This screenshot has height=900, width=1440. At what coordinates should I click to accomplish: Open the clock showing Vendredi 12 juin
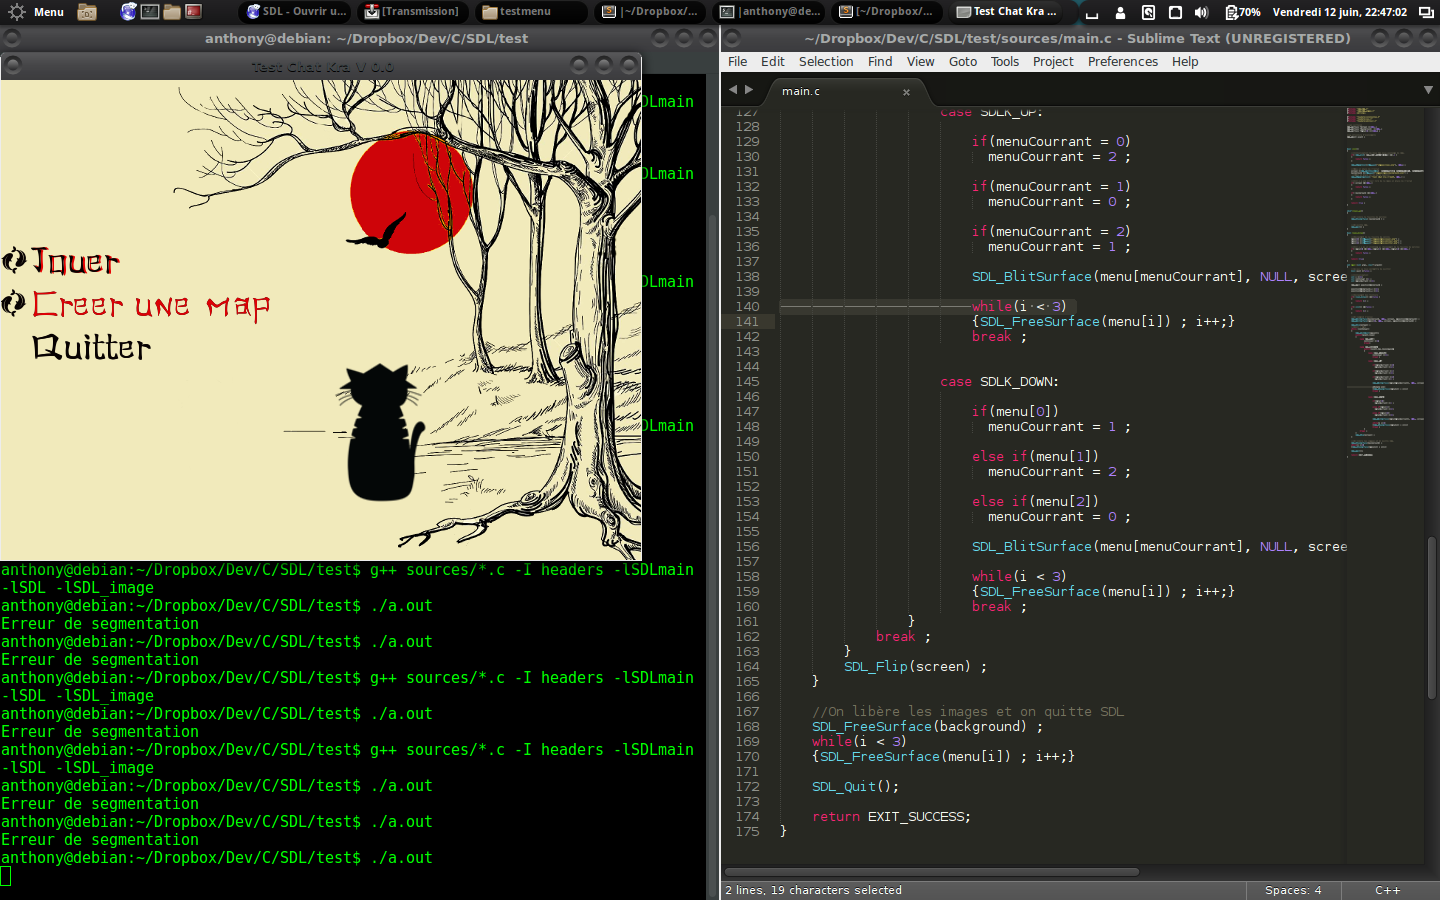point(1339,12)
